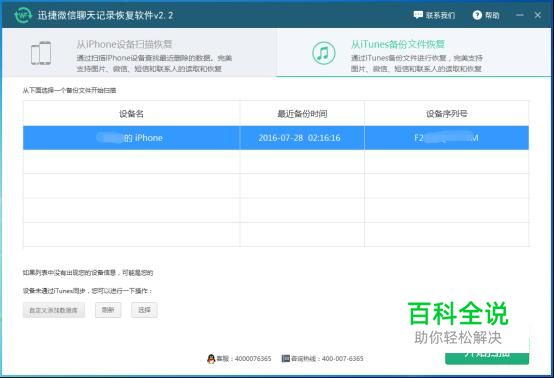Click the QQ penguin customer service icon
This screenshot has width=554, height=378.
click(x=211, y=359)
